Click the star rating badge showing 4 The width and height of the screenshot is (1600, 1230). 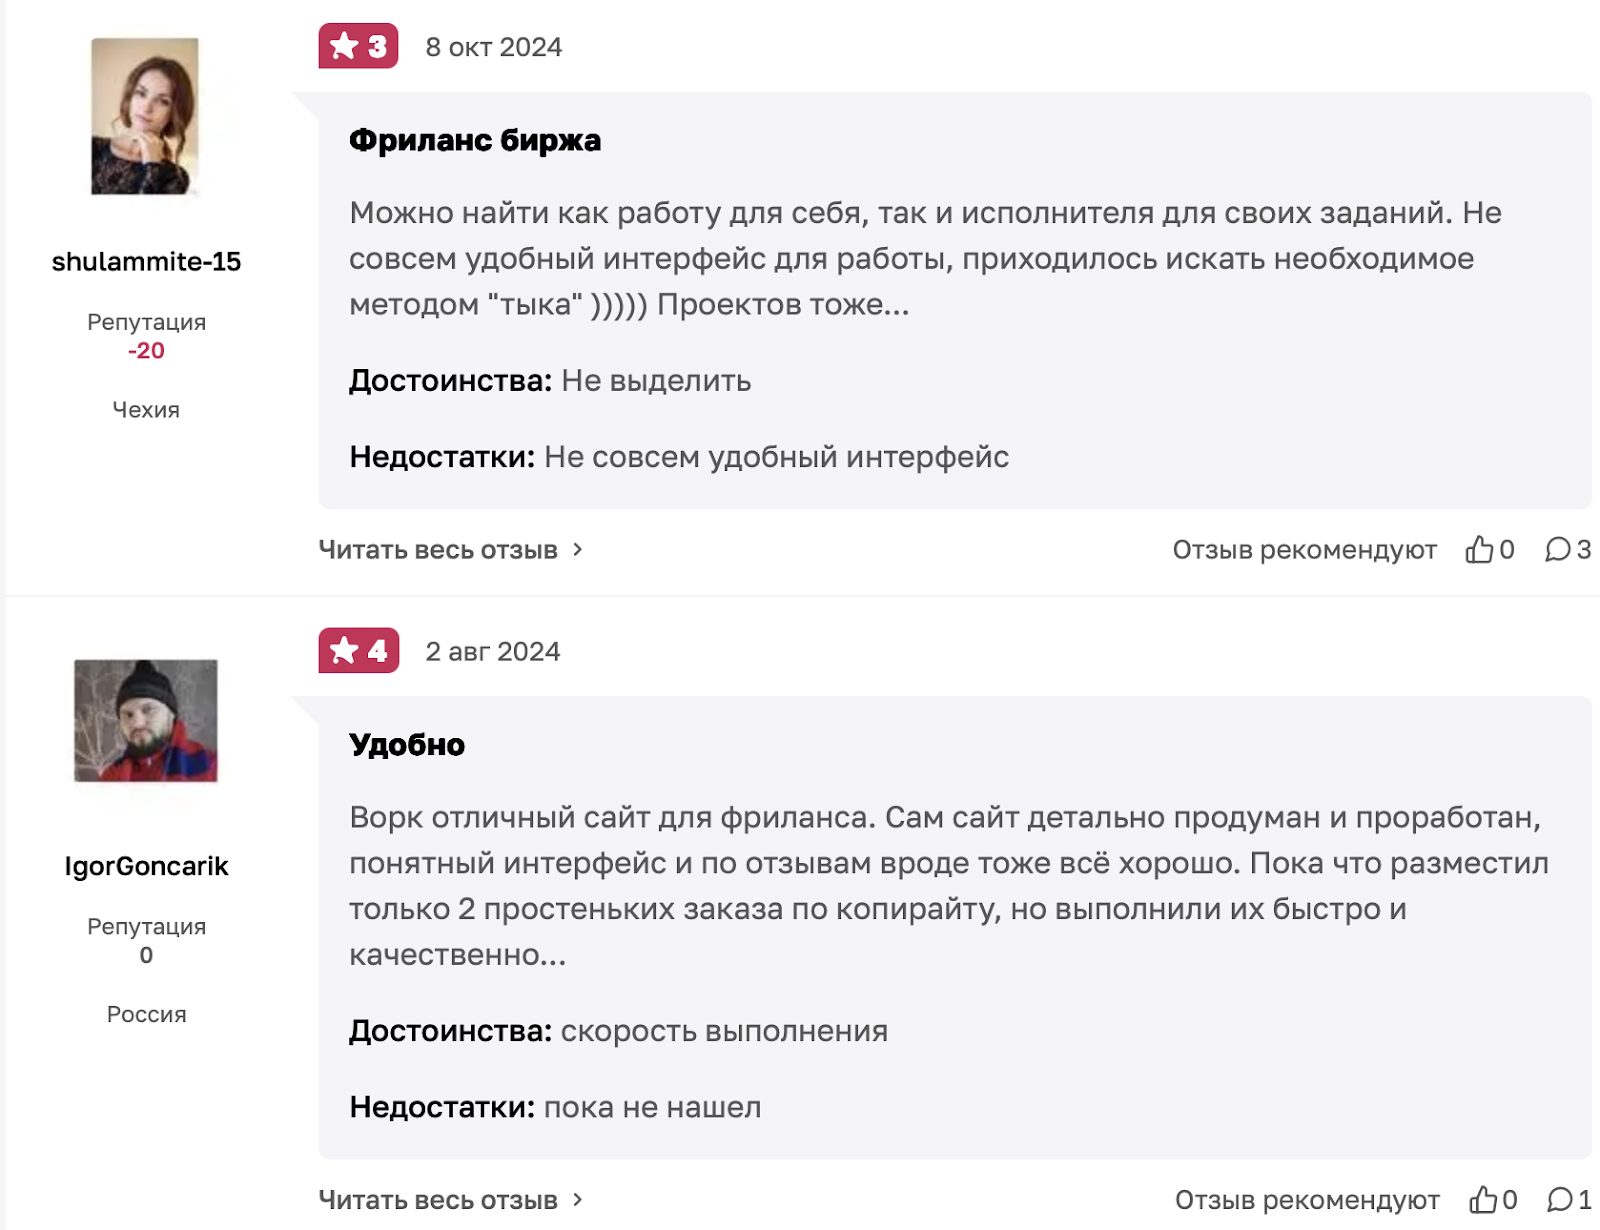click(x=360, y=650)
